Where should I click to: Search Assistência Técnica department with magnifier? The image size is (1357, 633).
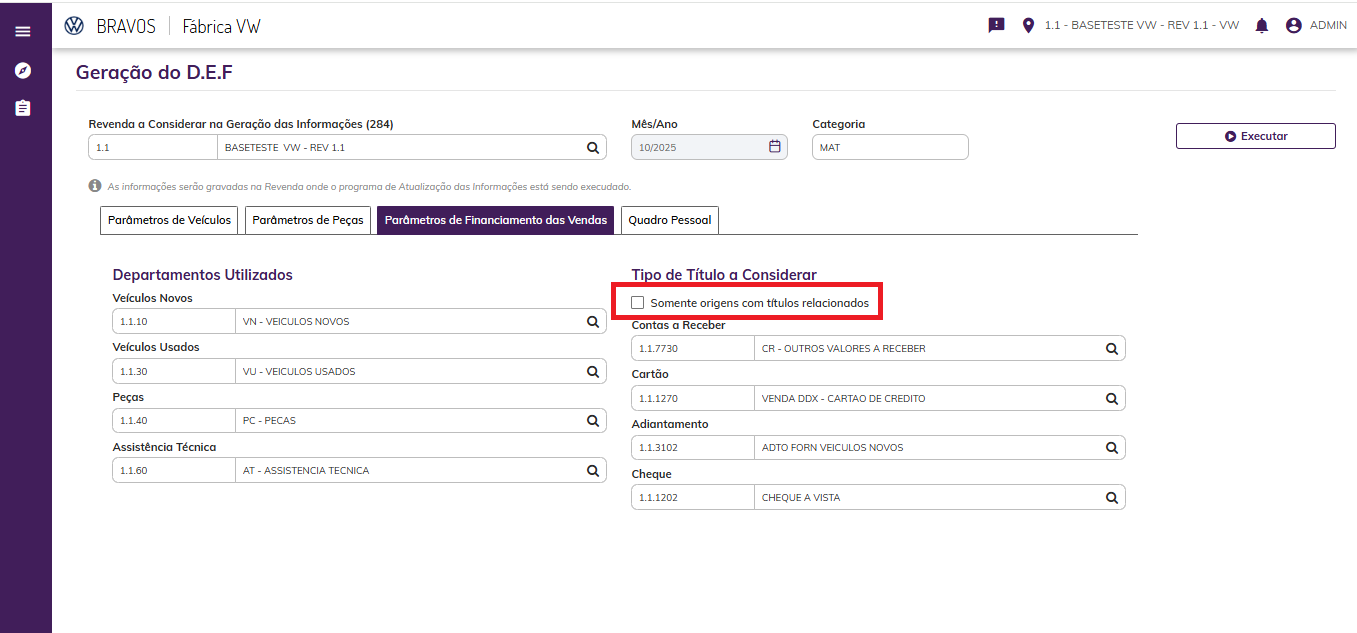coord(593,470)
